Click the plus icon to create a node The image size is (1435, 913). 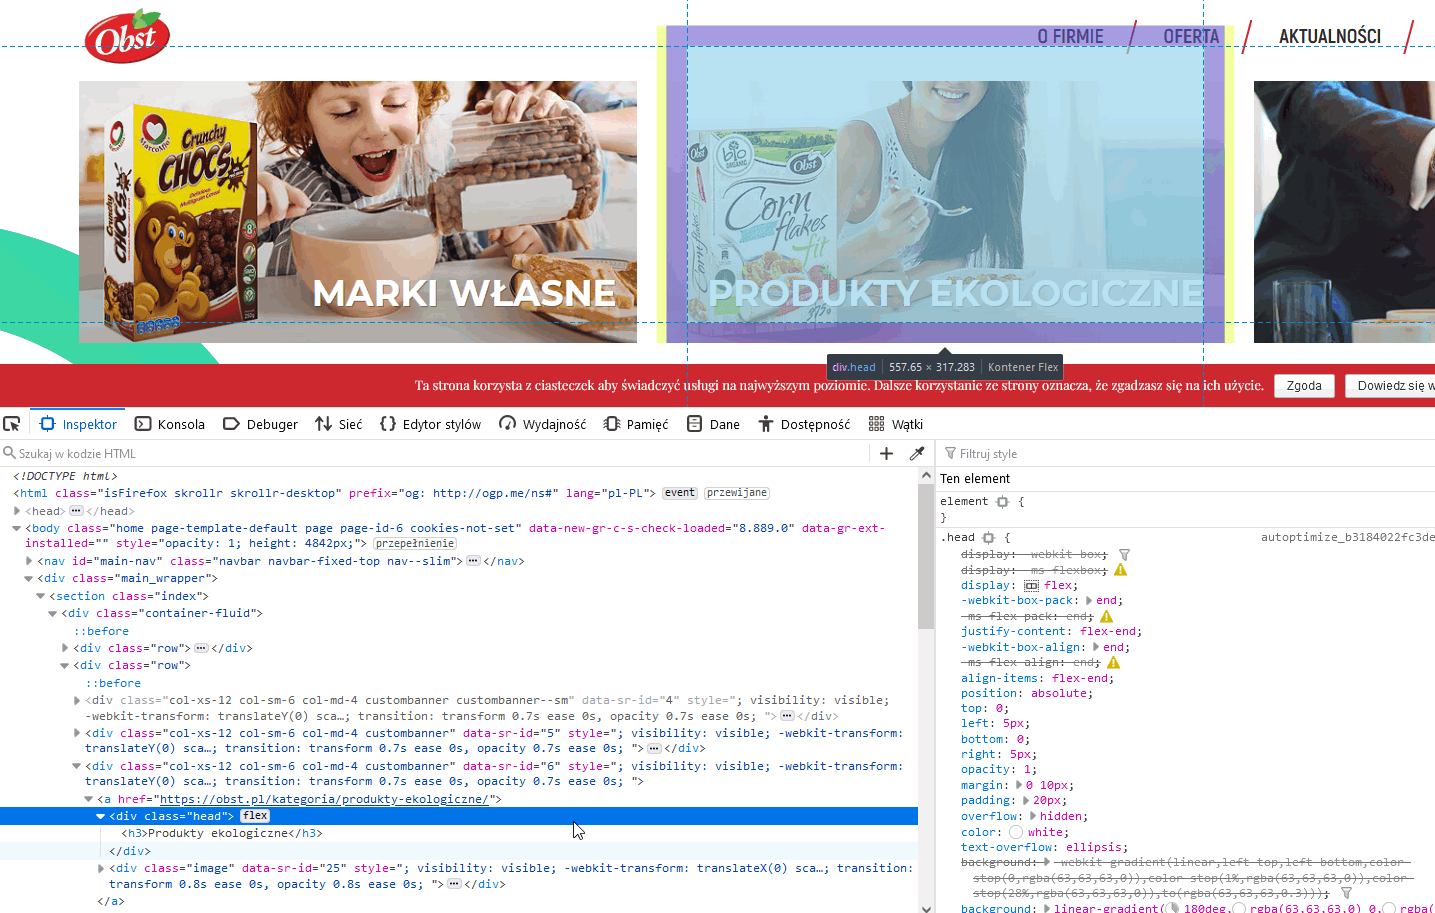pos(886,453)
